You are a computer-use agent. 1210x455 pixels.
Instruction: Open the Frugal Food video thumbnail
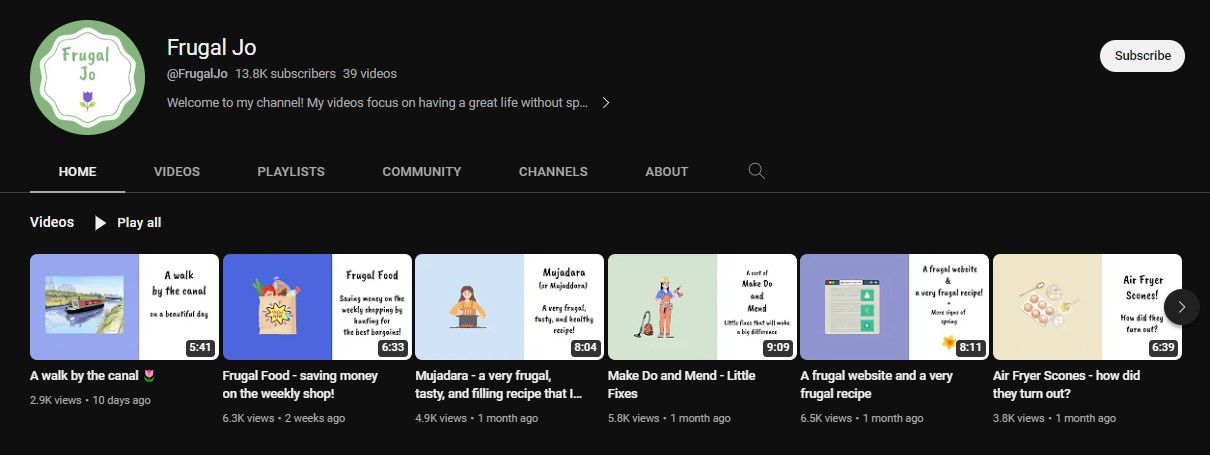(x=317, y=307)
